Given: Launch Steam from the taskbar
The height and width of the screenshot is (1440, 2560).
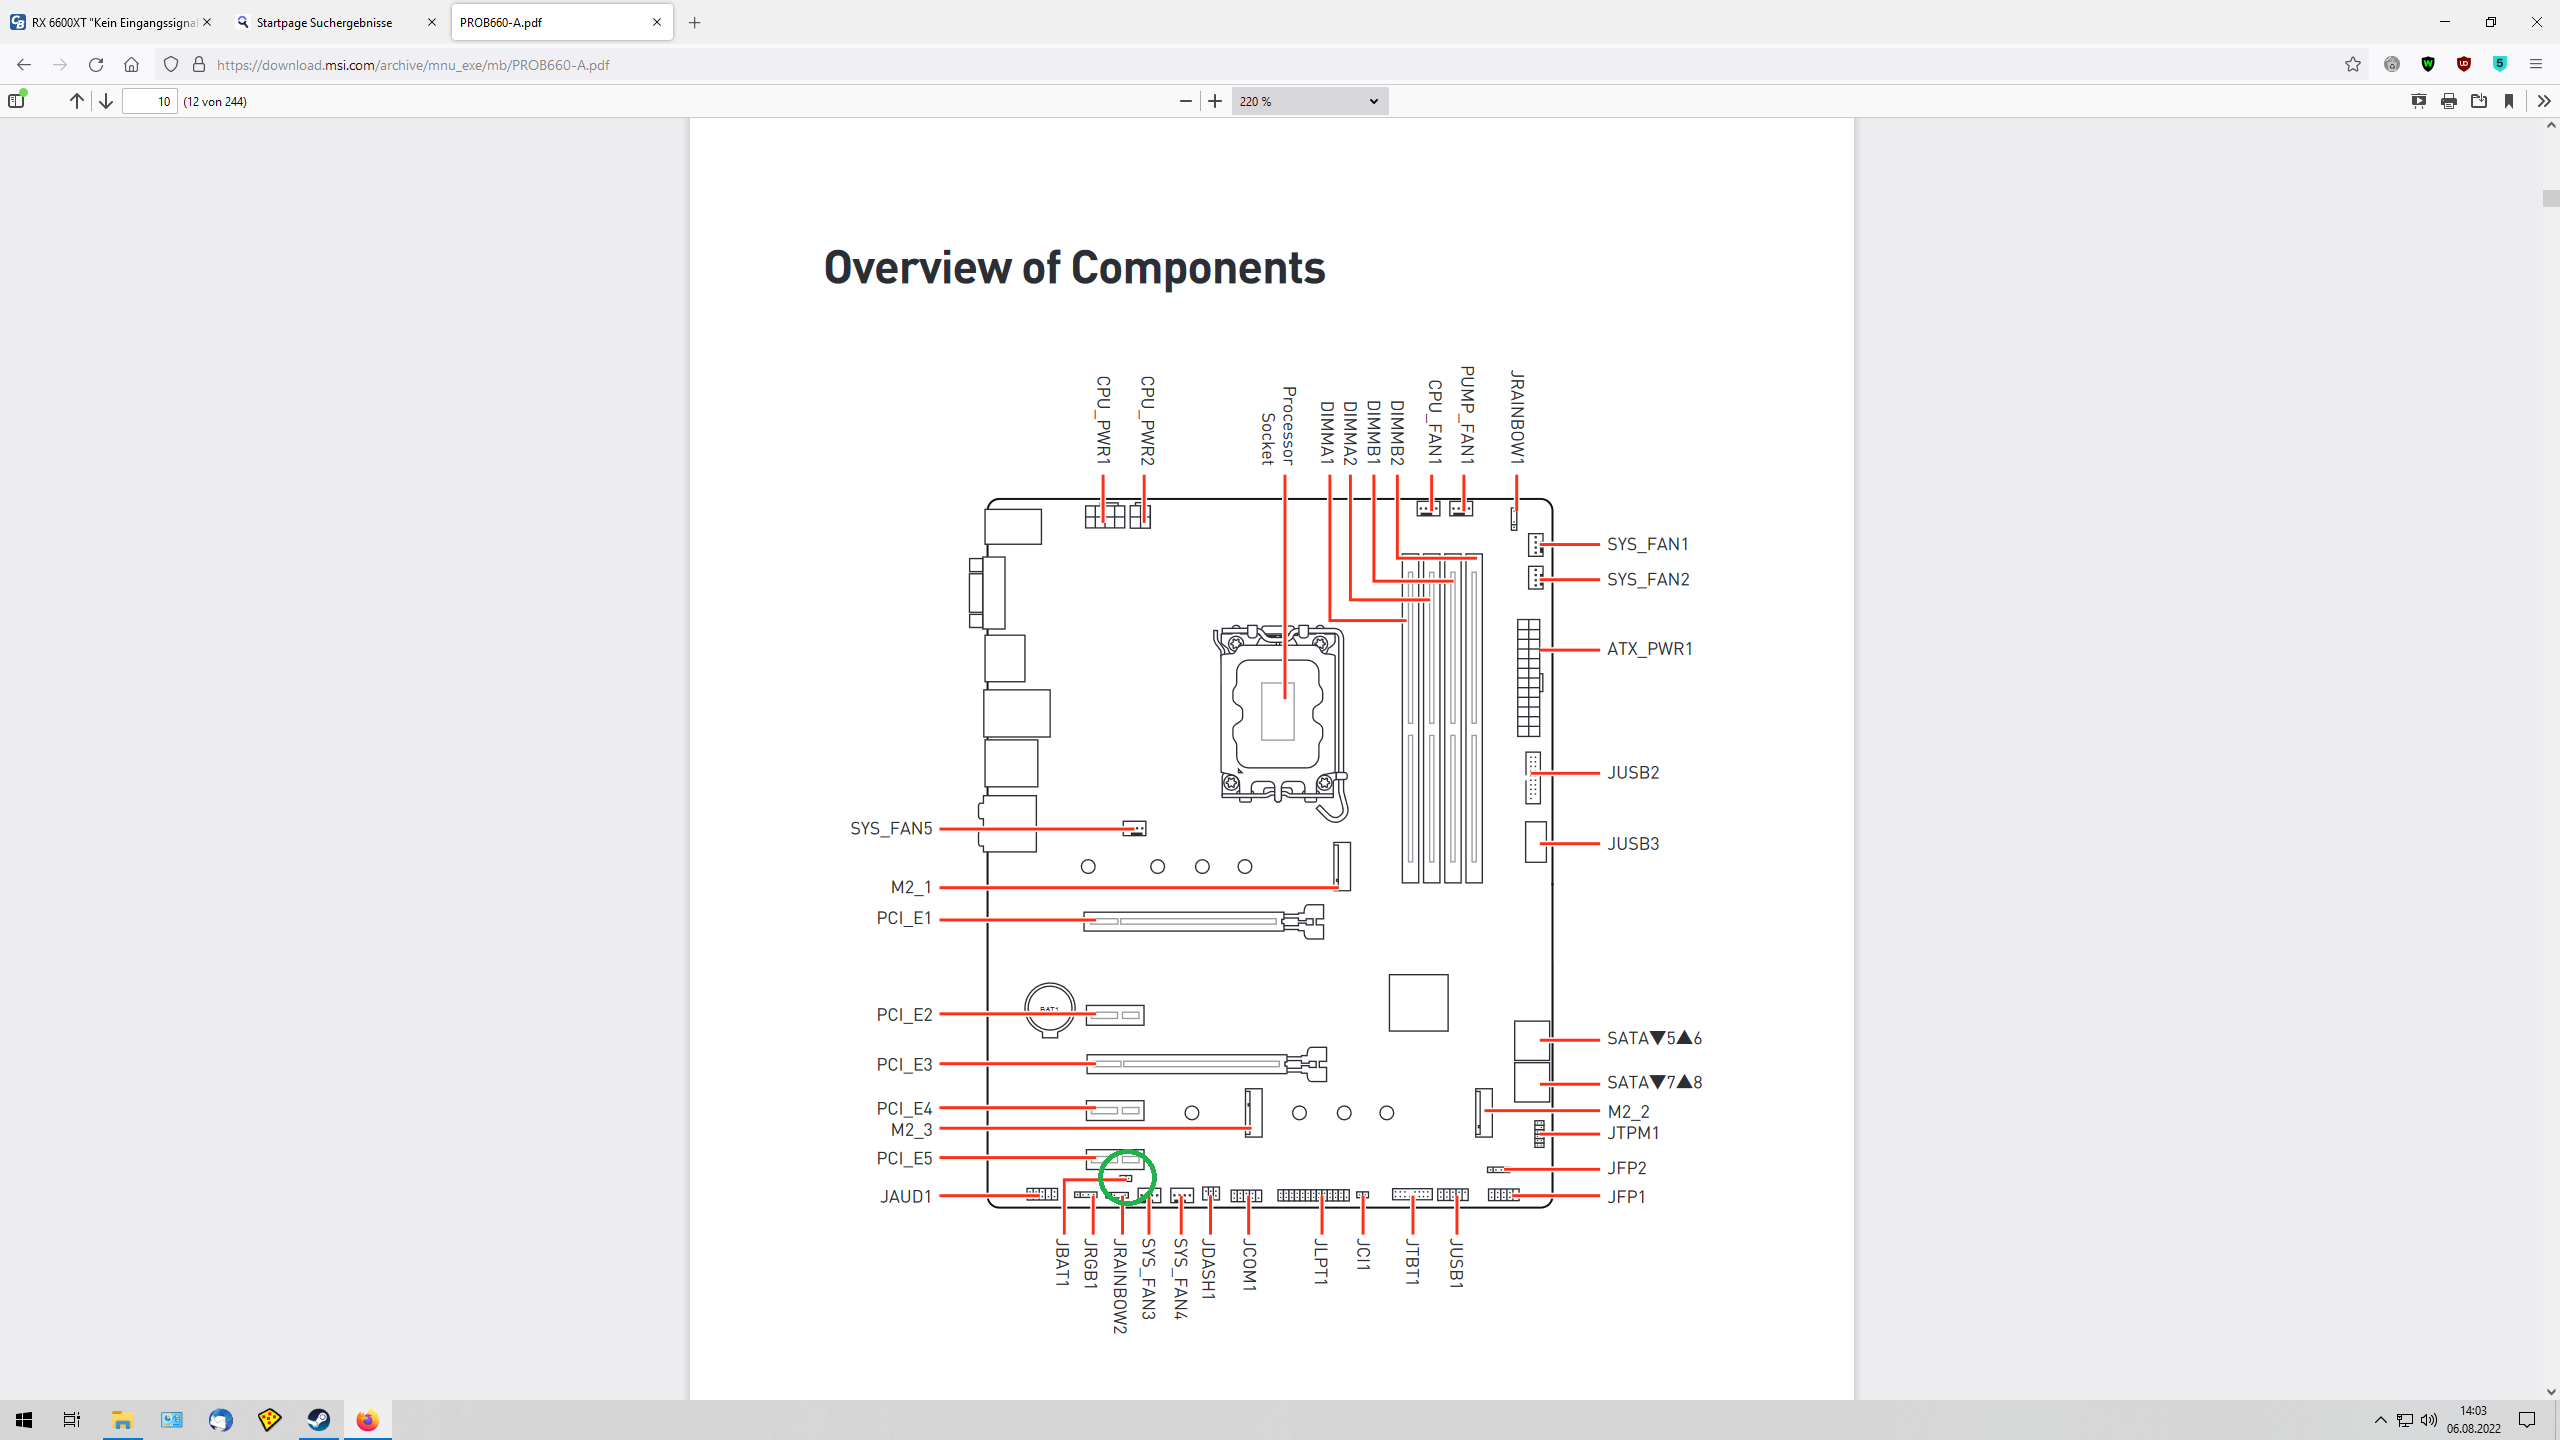Looking at the screenshot, I should (x=318, y=1420).
